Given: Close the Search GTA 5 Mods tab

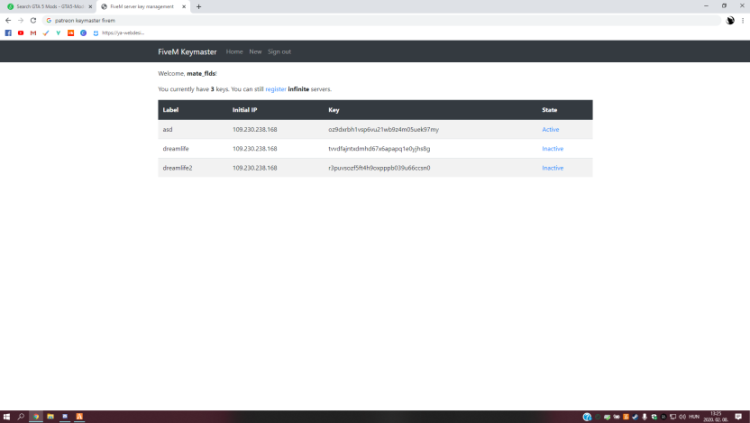Looking at the screenshot, I should (90, 7).
